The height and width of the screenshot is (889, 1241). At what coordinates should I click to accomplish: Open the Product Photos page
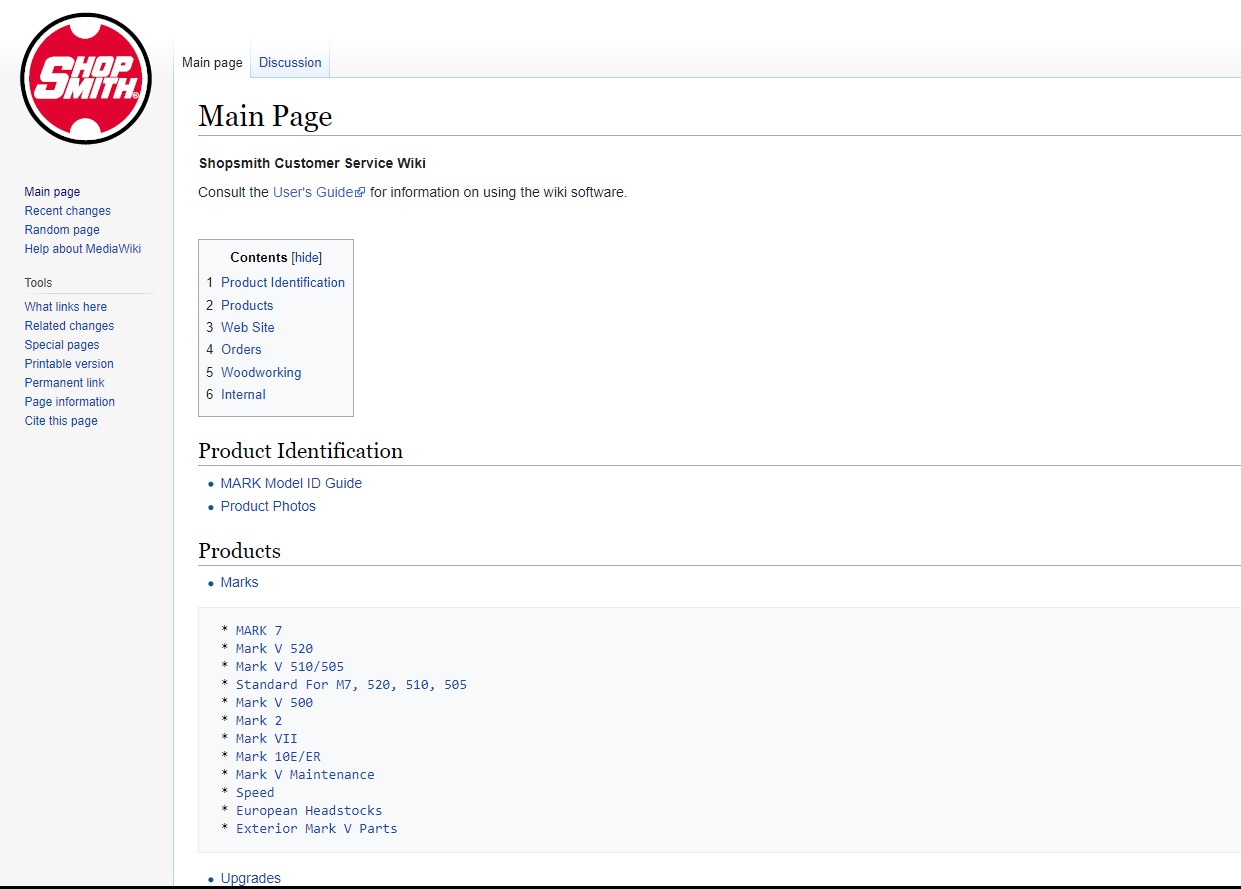point(268,506)
